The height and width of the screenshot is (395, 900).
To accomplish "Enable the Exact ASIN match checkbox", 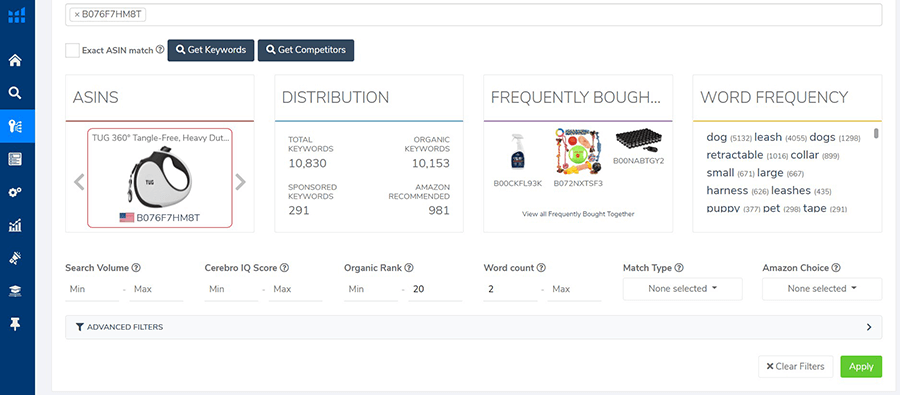I will [72, 51].
